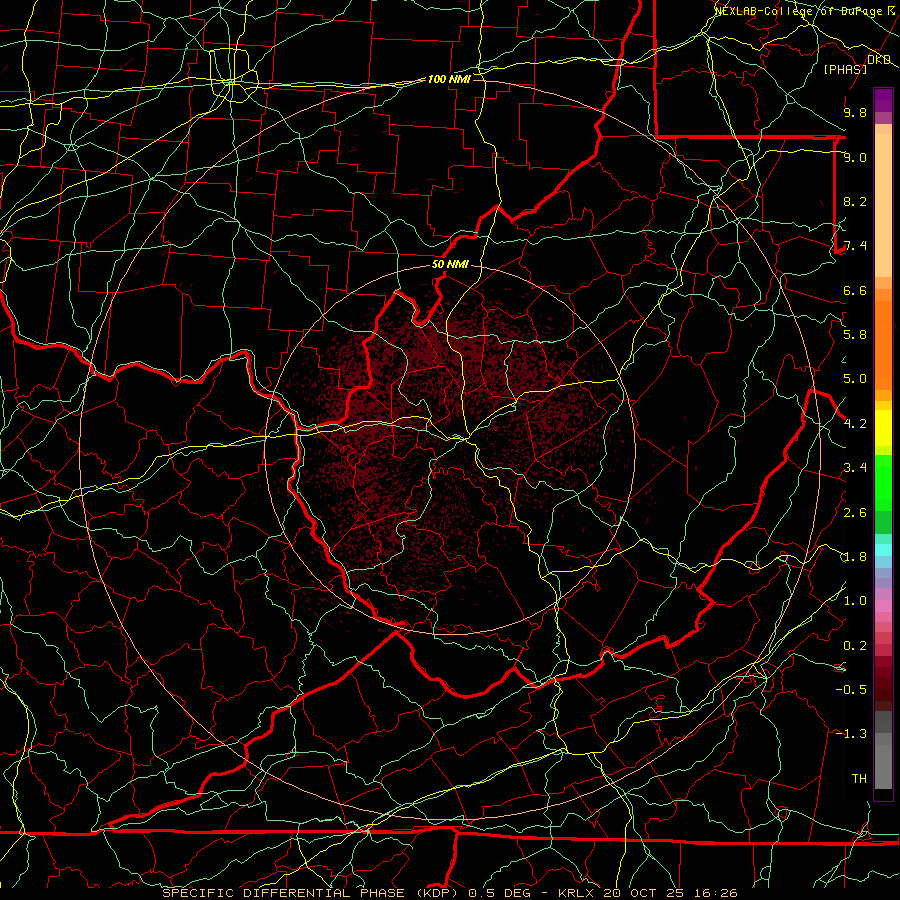This screenshot has width=900, height=900.
Task: Click the KRLX radar site identifier
Action: pyautogui.click(x=577, y=893)
